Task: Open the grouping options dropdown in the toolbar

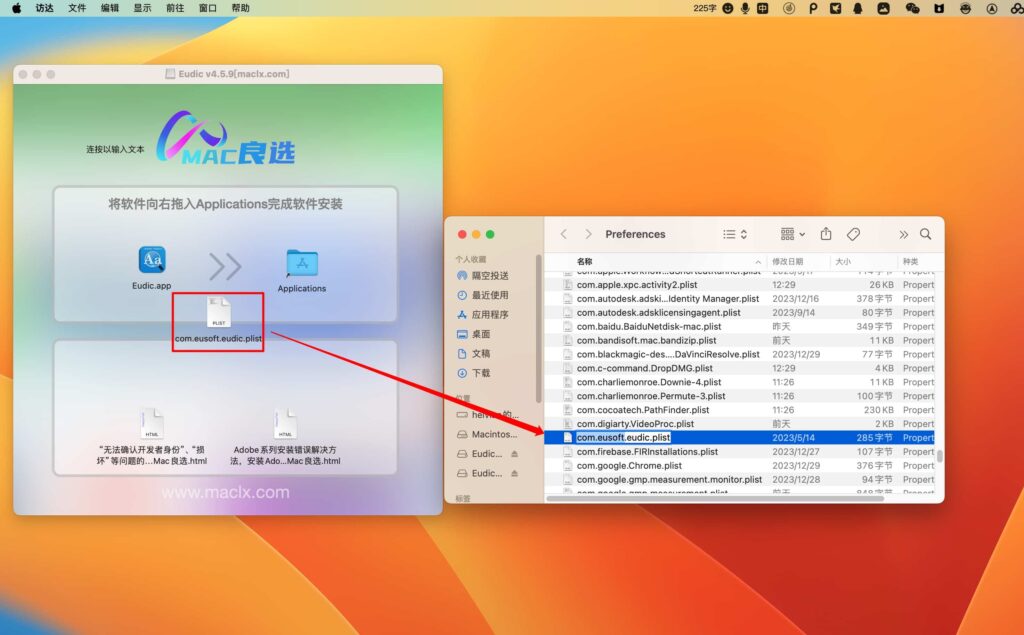Action: click(788, 233)
